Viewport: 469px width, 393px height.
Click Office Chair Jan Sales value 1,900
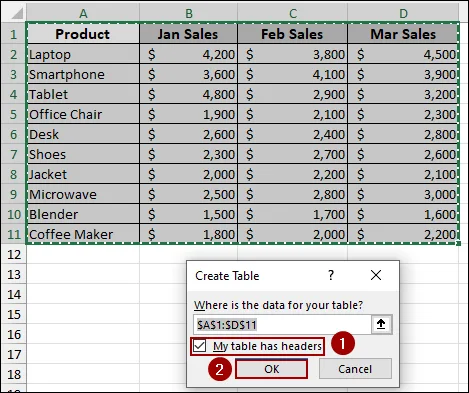point(188,114)
